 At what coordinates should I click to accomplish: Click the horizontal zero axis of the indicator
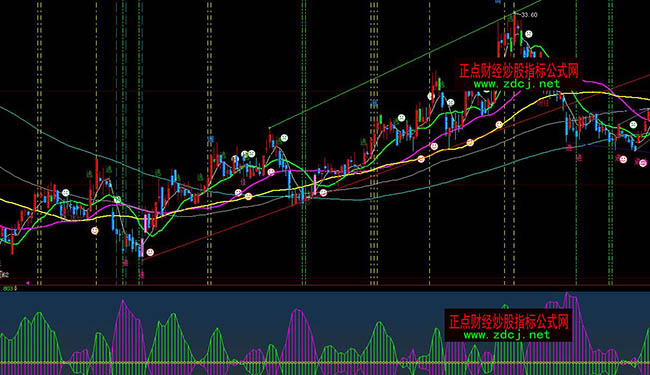click(325, 363)
